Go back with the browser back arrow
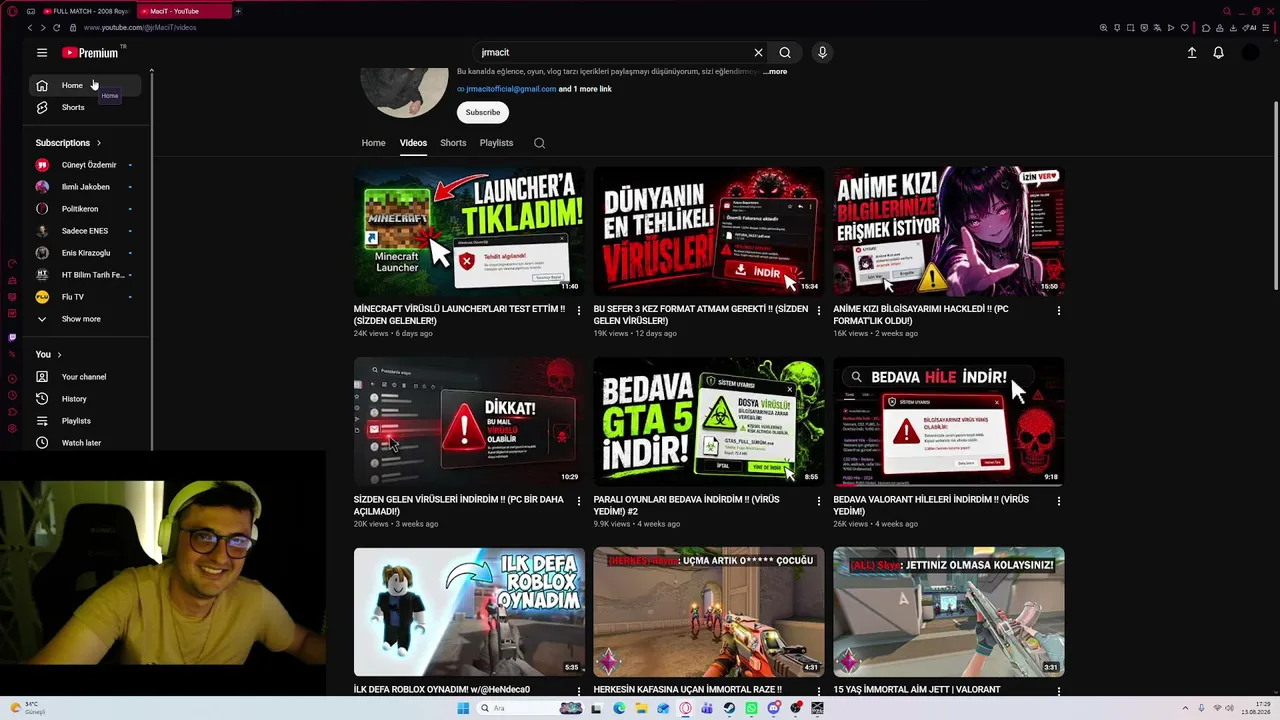Screen dimensions: 1280x720 point(30,28)
